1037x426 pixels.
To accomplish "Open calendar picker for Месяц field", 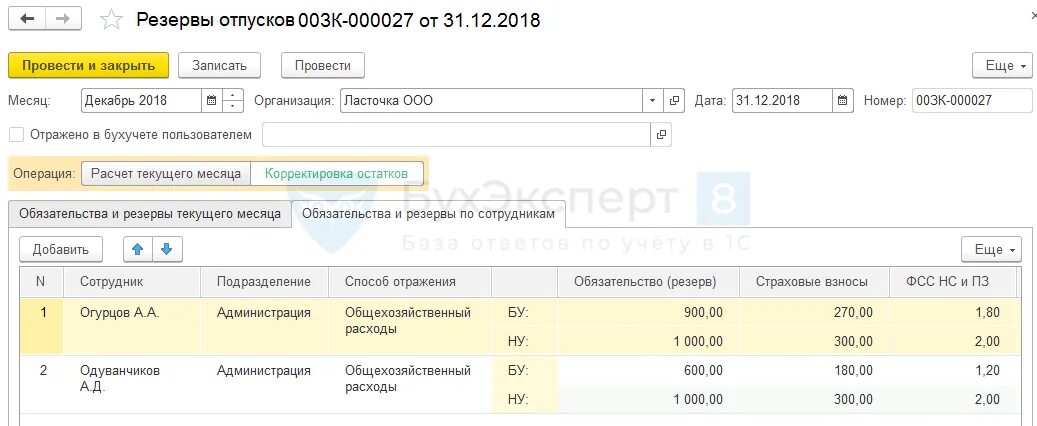I will (x=212, y=101).
